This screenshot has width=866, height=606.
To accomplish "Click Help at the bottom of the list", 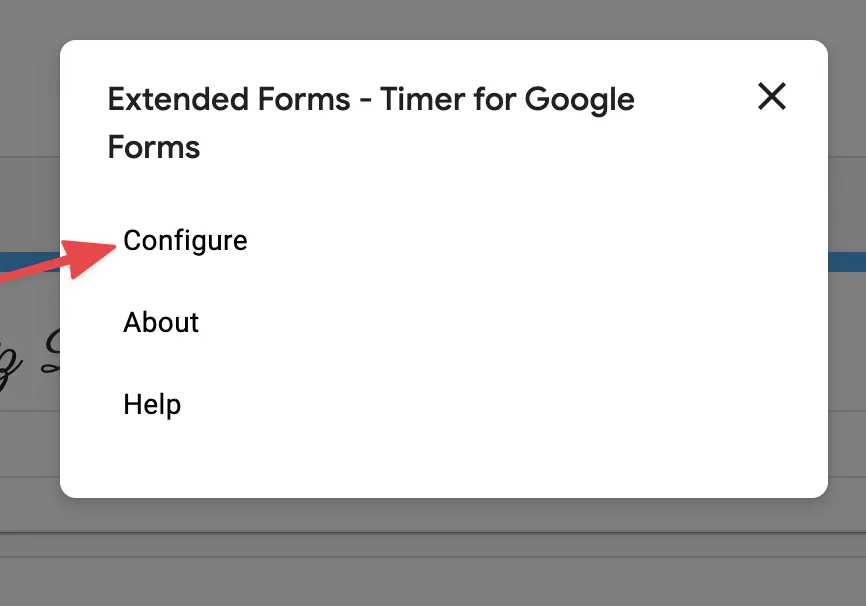I will point(151,404).
